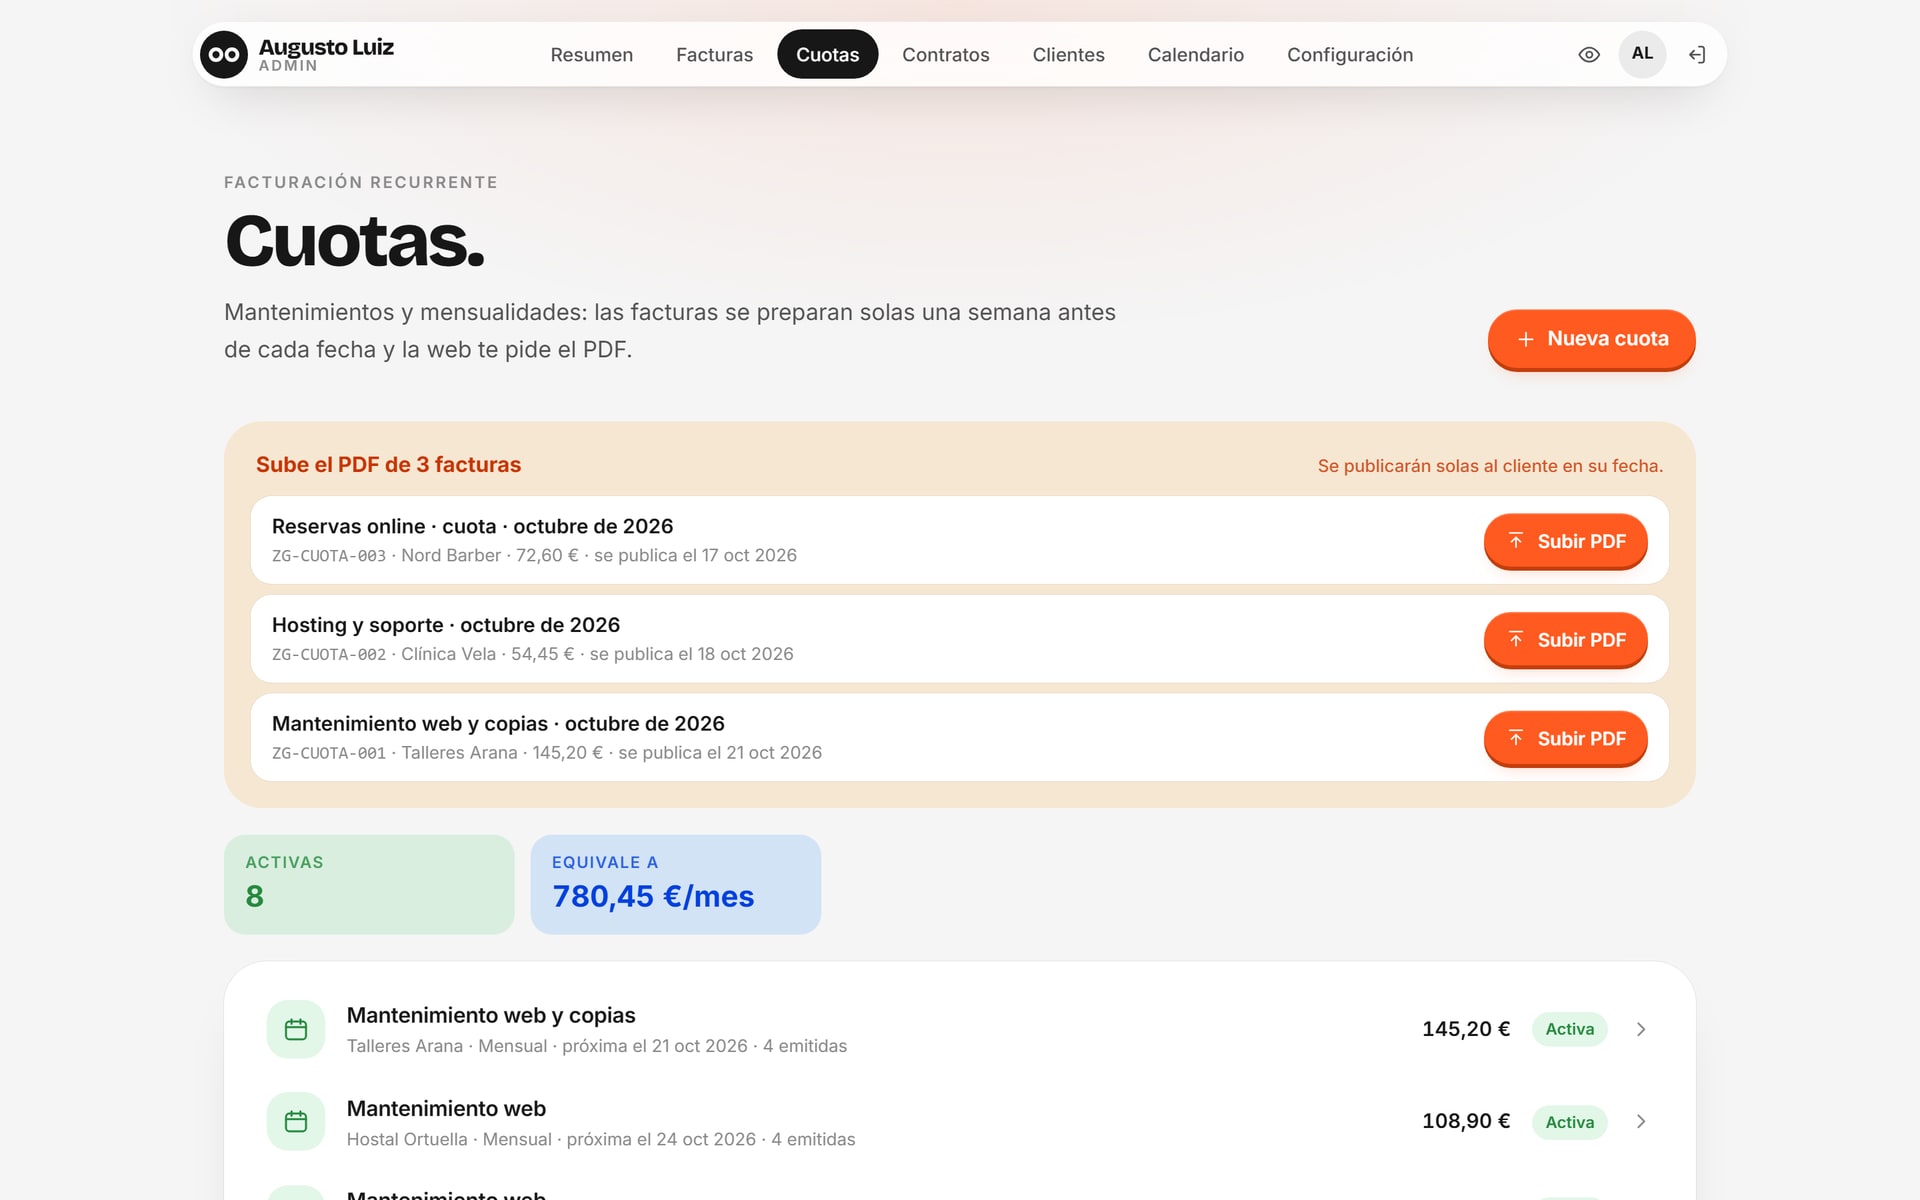1920x1200 pixels.
Task: Click the ZG-CUOTA-003 Nord Barber details line
Action: tap(534, 555)
